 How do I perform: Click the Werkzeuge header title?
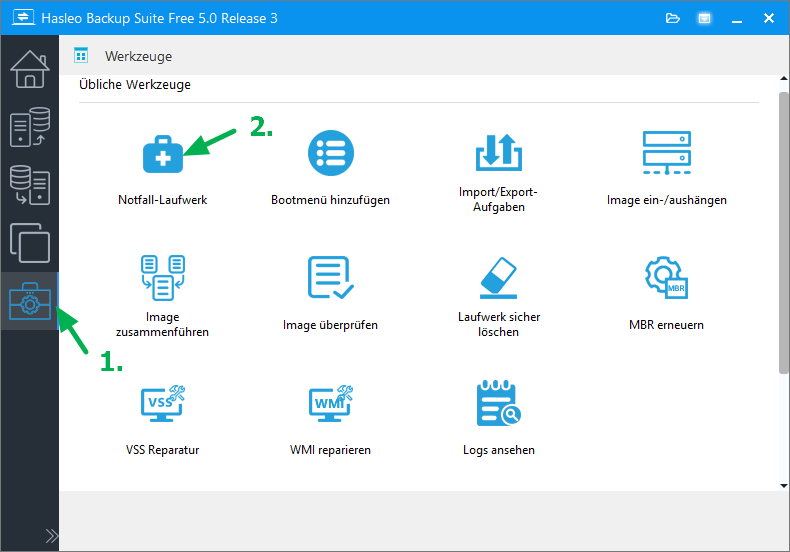pos(139,56)
